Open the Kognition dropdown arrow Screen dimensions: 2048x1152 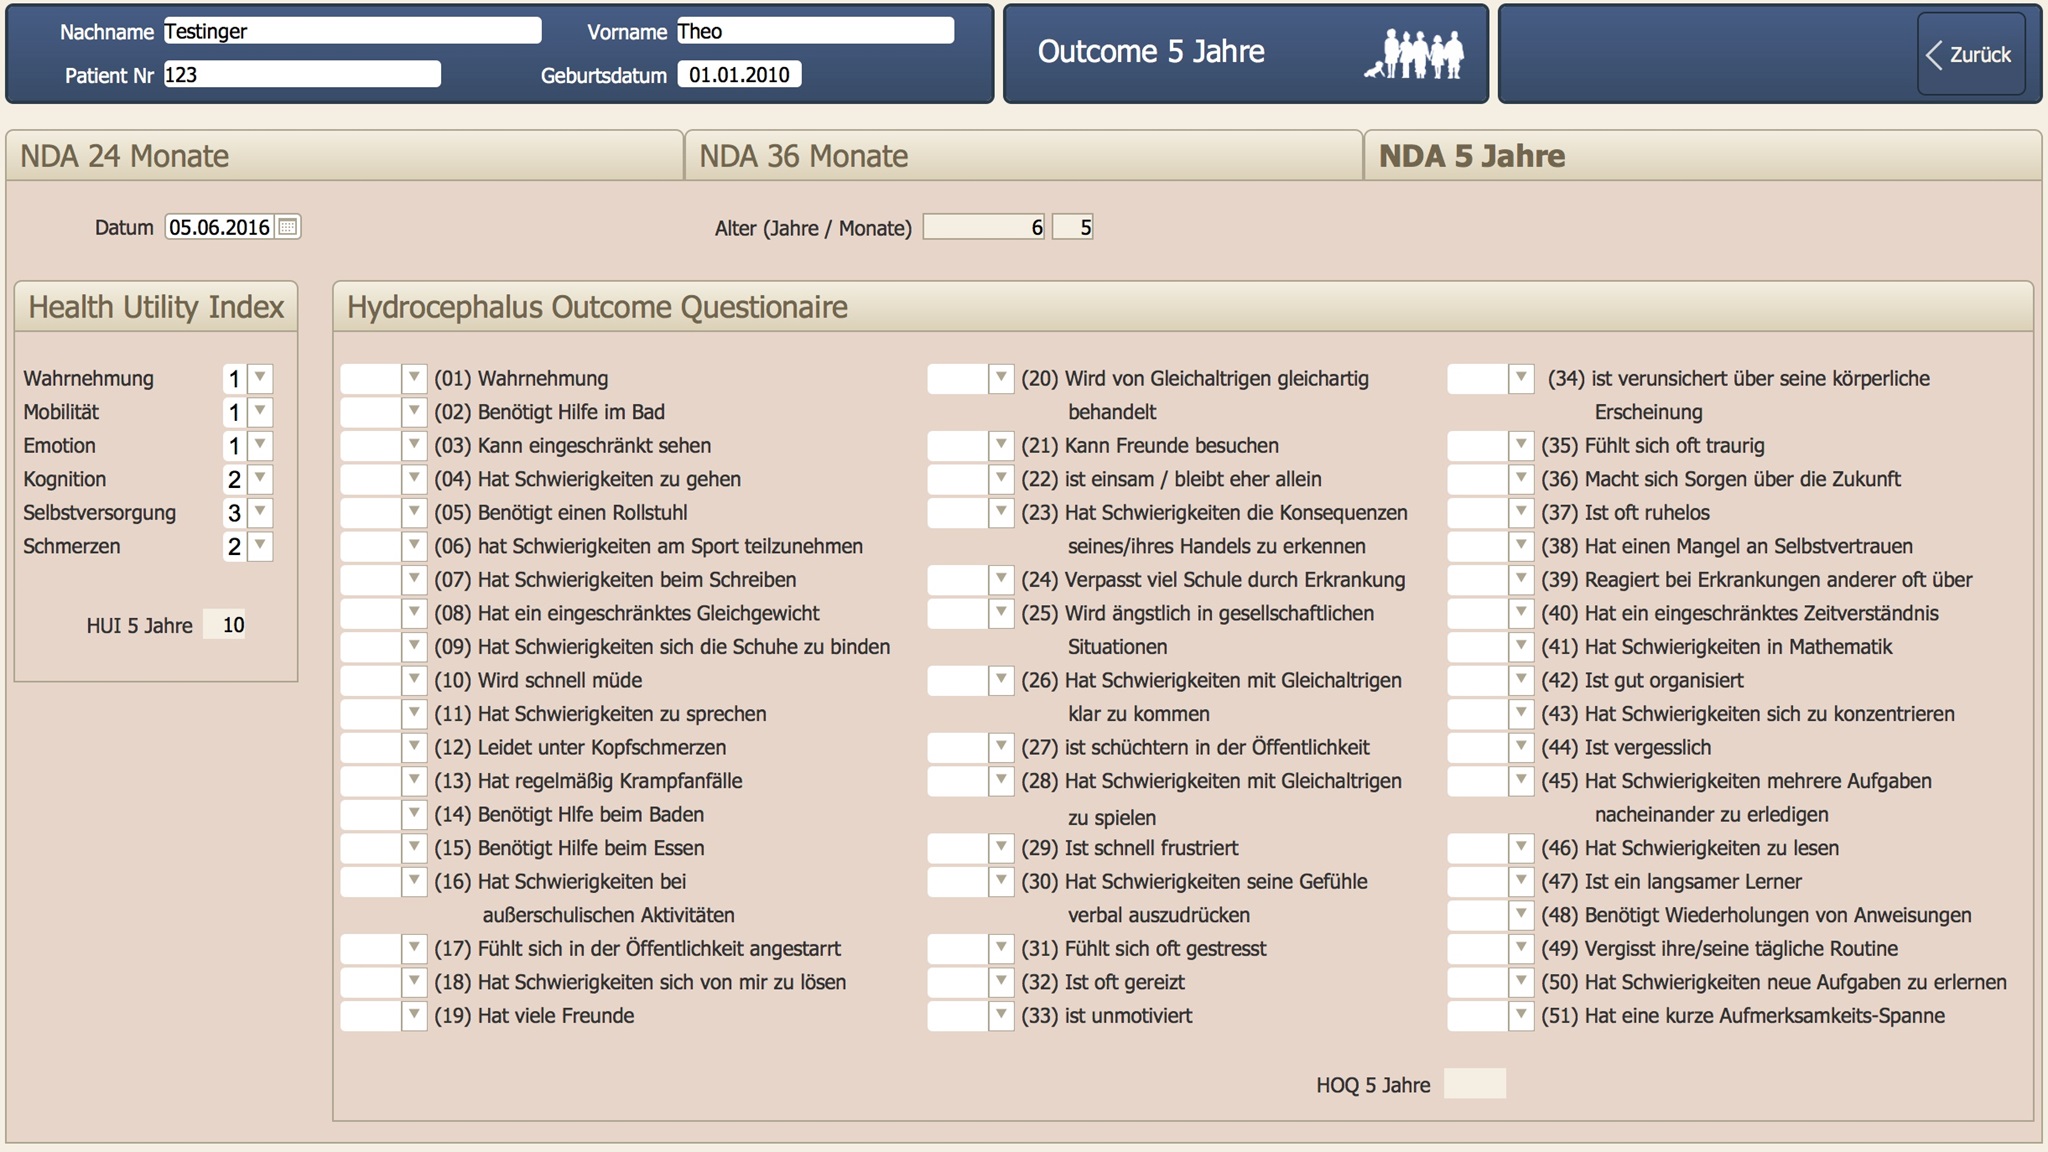point(260,479)
